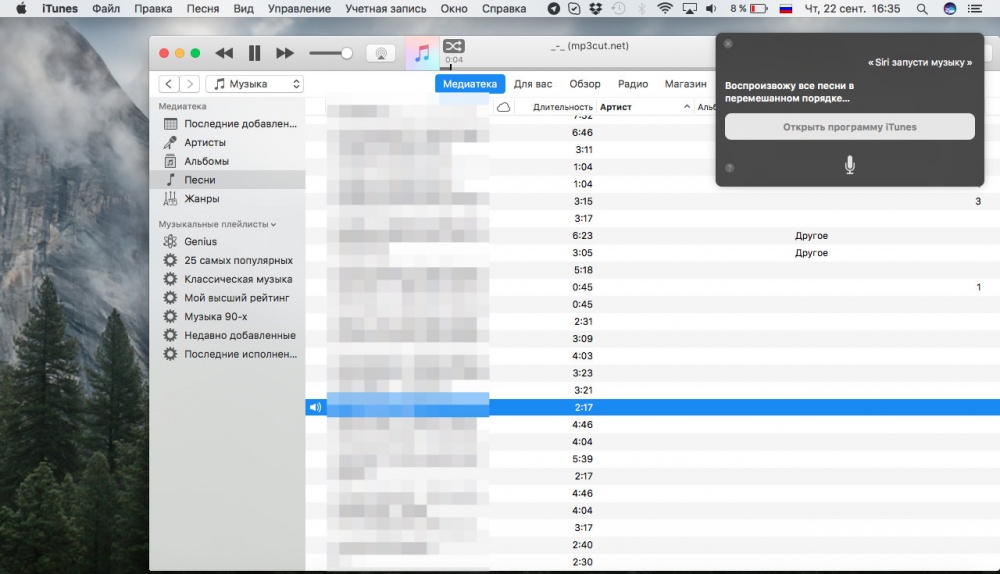1000x574 pixels.
Task: Select the song lasting 2:40
Action: (652, 545)
